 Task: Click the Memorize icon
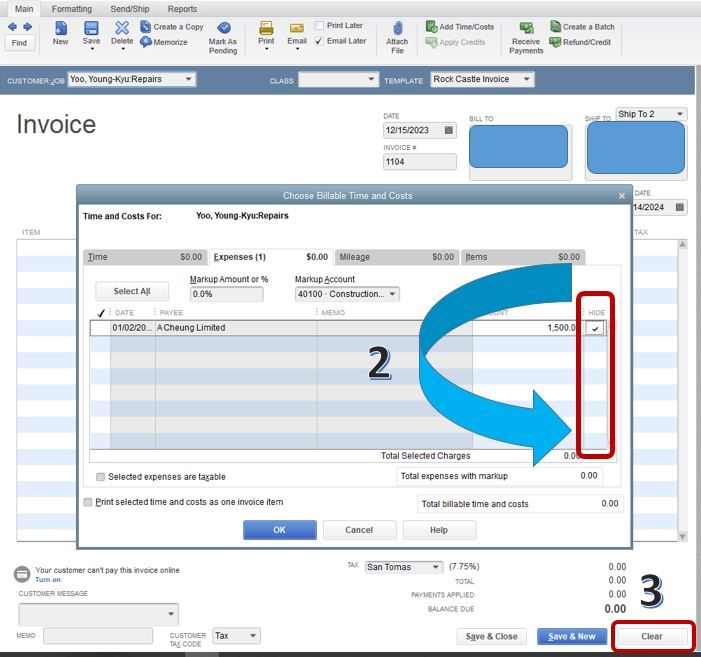pyautogui.click(x=146, y=42)
